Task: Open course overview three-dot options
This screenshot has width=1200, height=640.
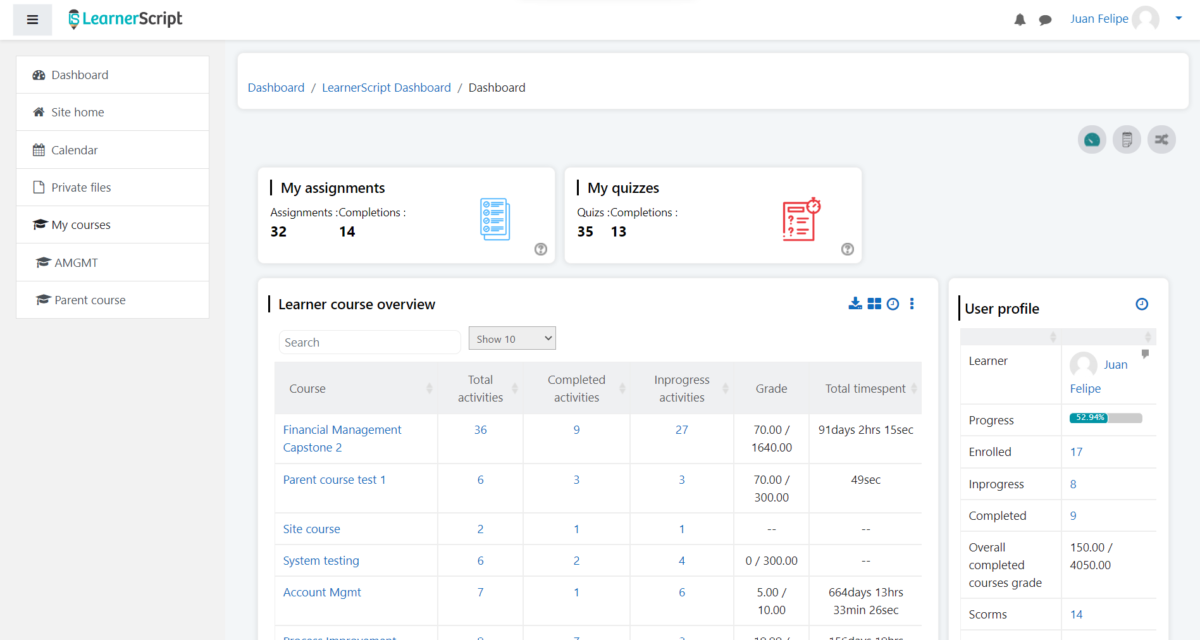Action: point(912,304)
